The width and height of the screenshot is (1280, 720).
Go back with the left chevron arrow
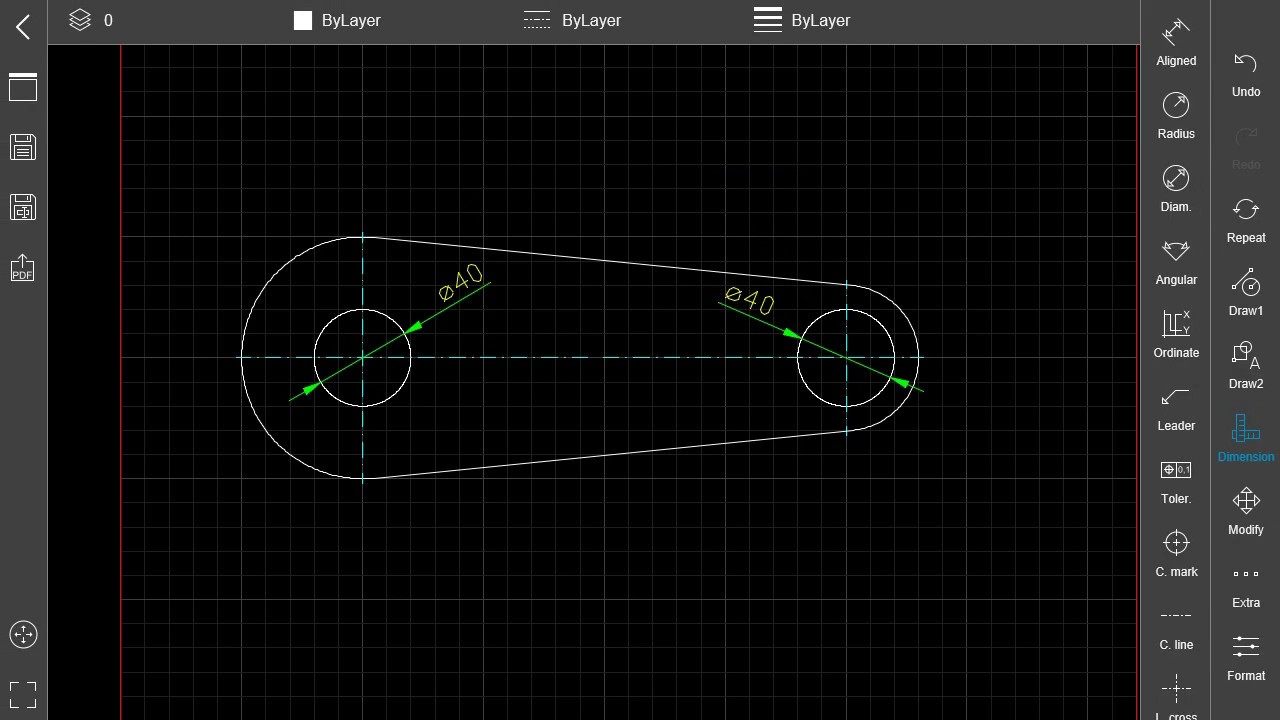tap(23, 27)
